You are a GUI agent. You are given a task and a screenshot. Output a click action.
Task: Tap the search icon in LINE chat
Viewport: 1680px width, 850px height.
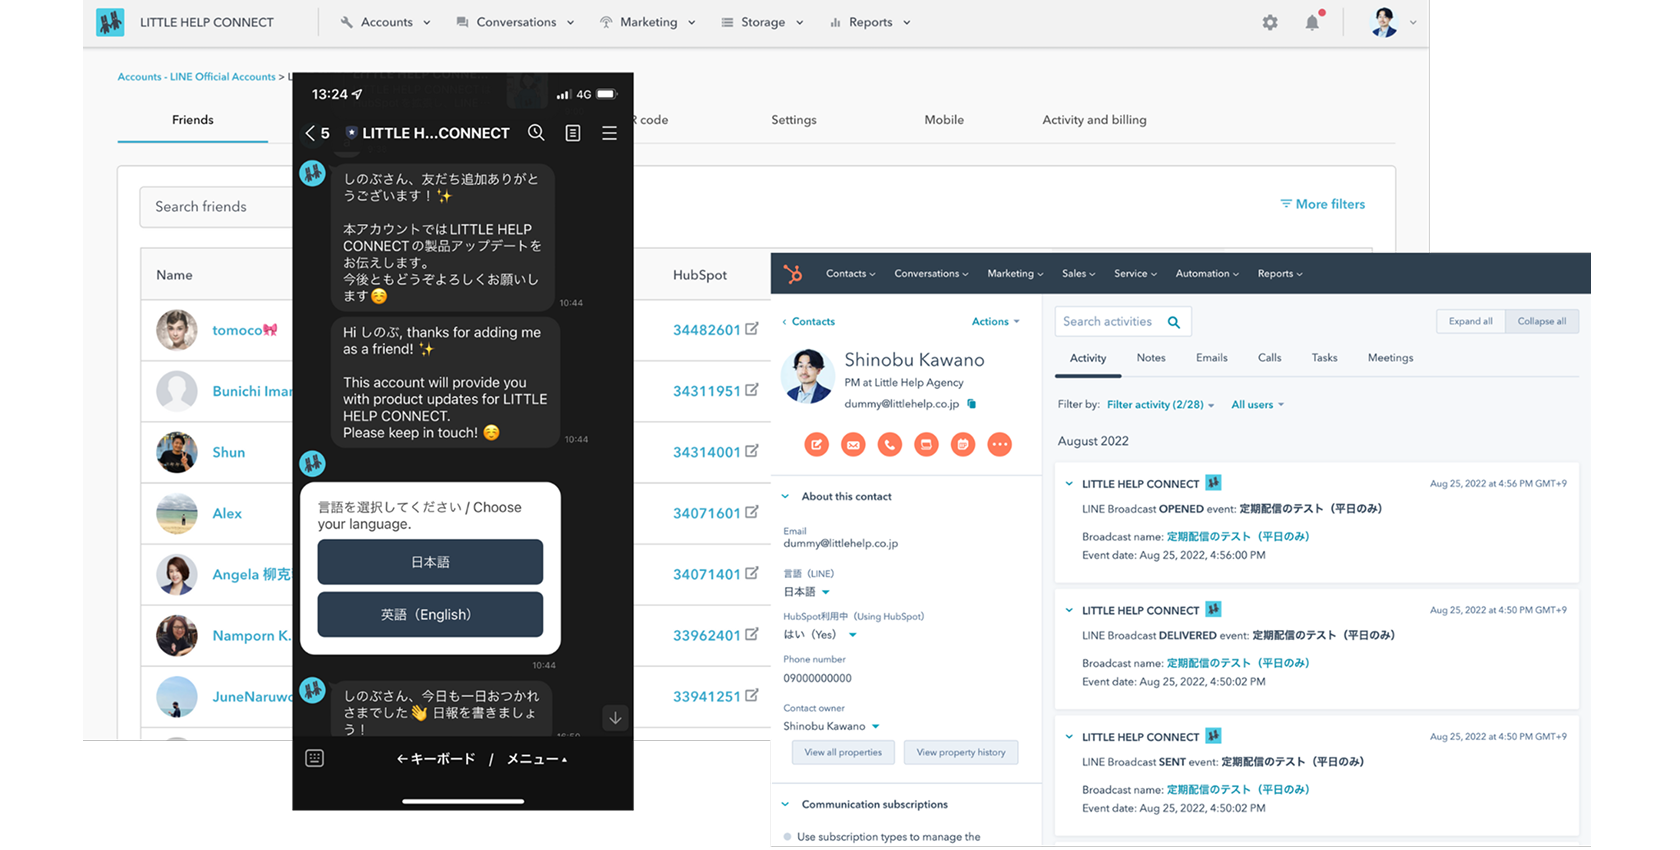(x=536, y=133)
